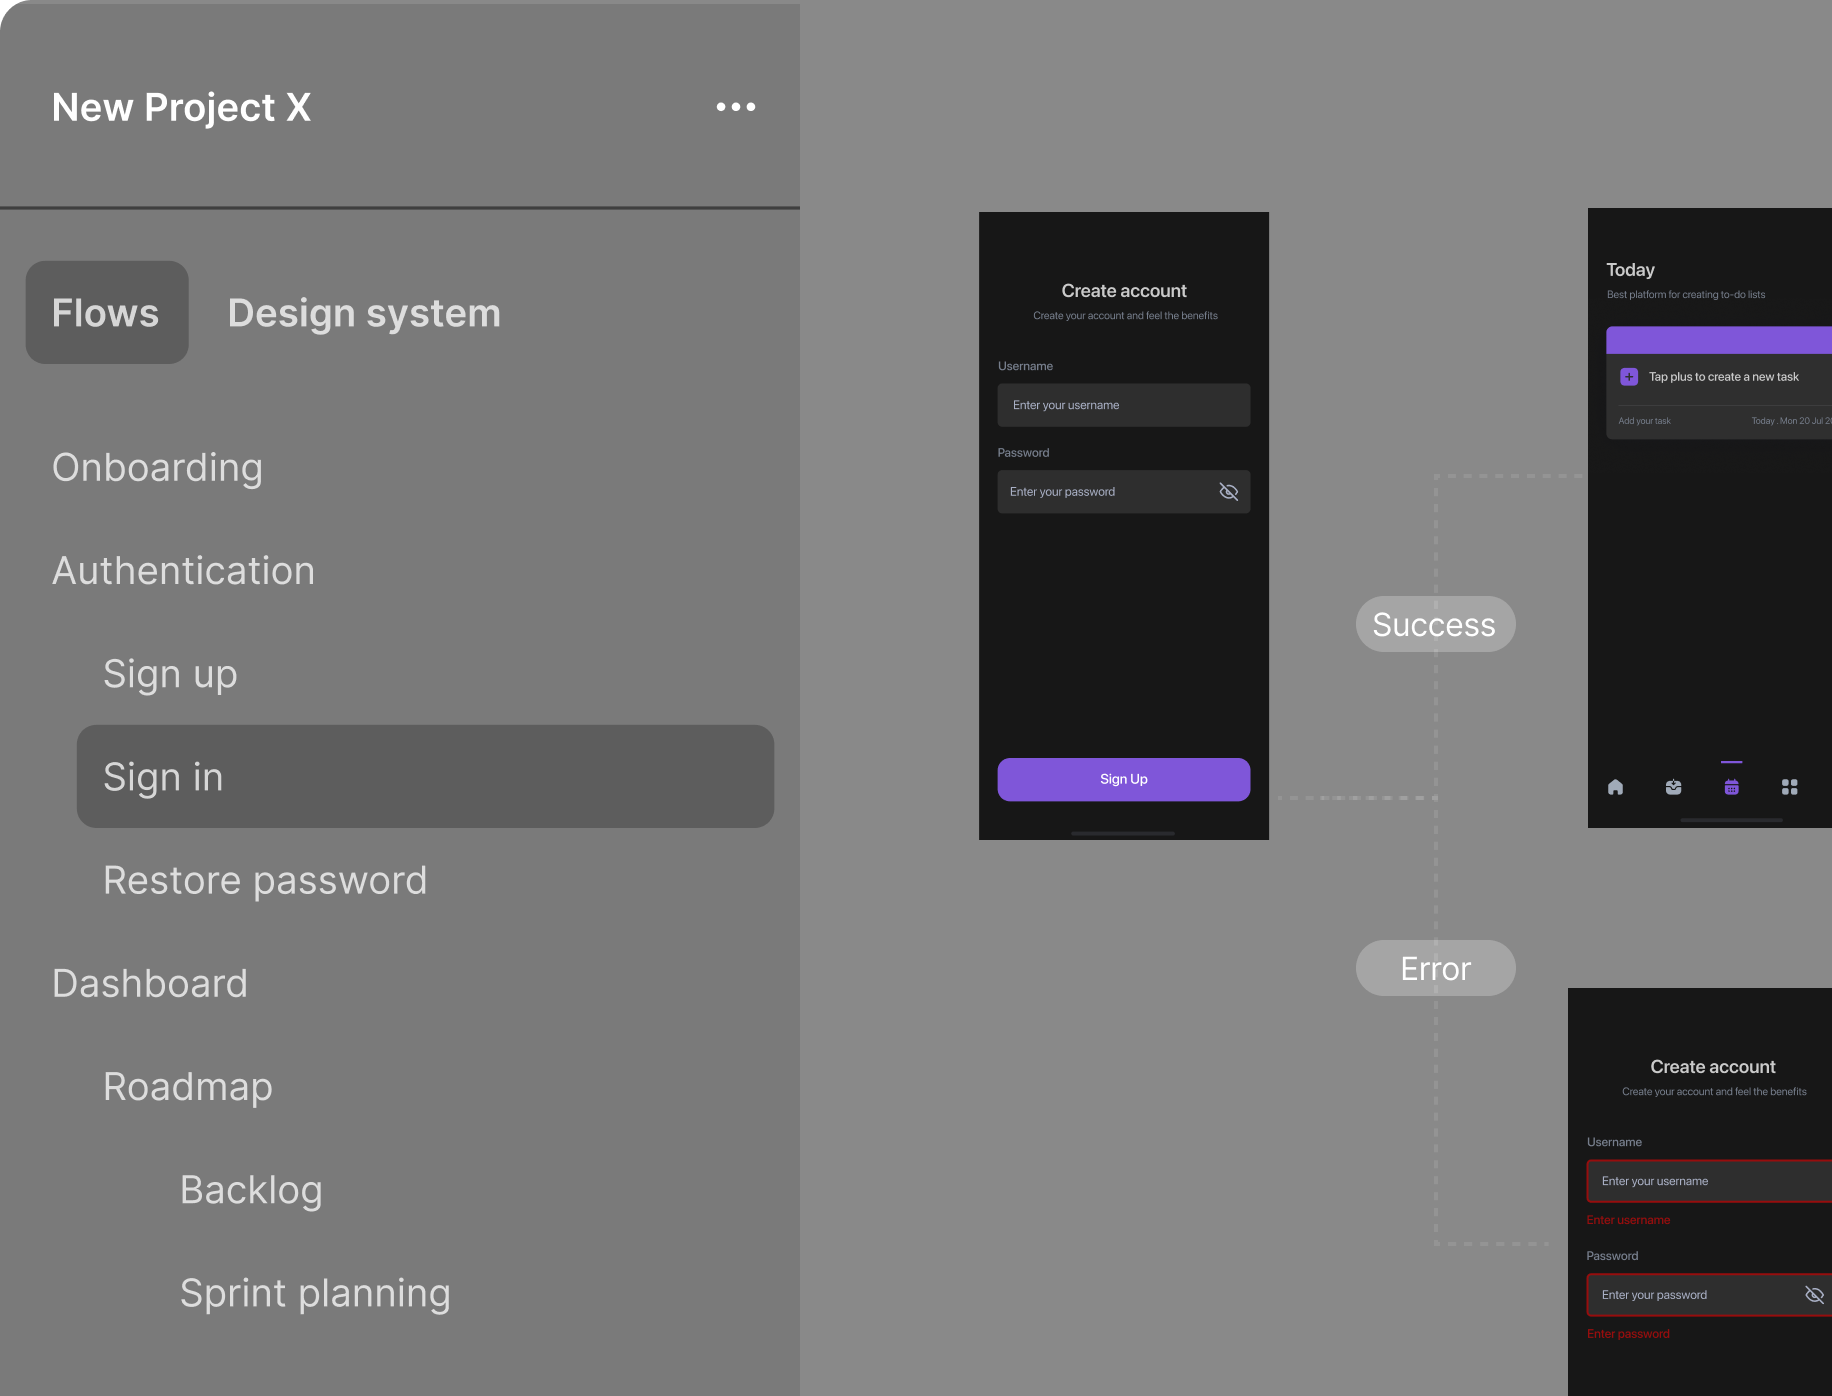Click the purple plus icon to add task
Viewport: 1832px width, 1396px height.
click(x=1629, y=377)
